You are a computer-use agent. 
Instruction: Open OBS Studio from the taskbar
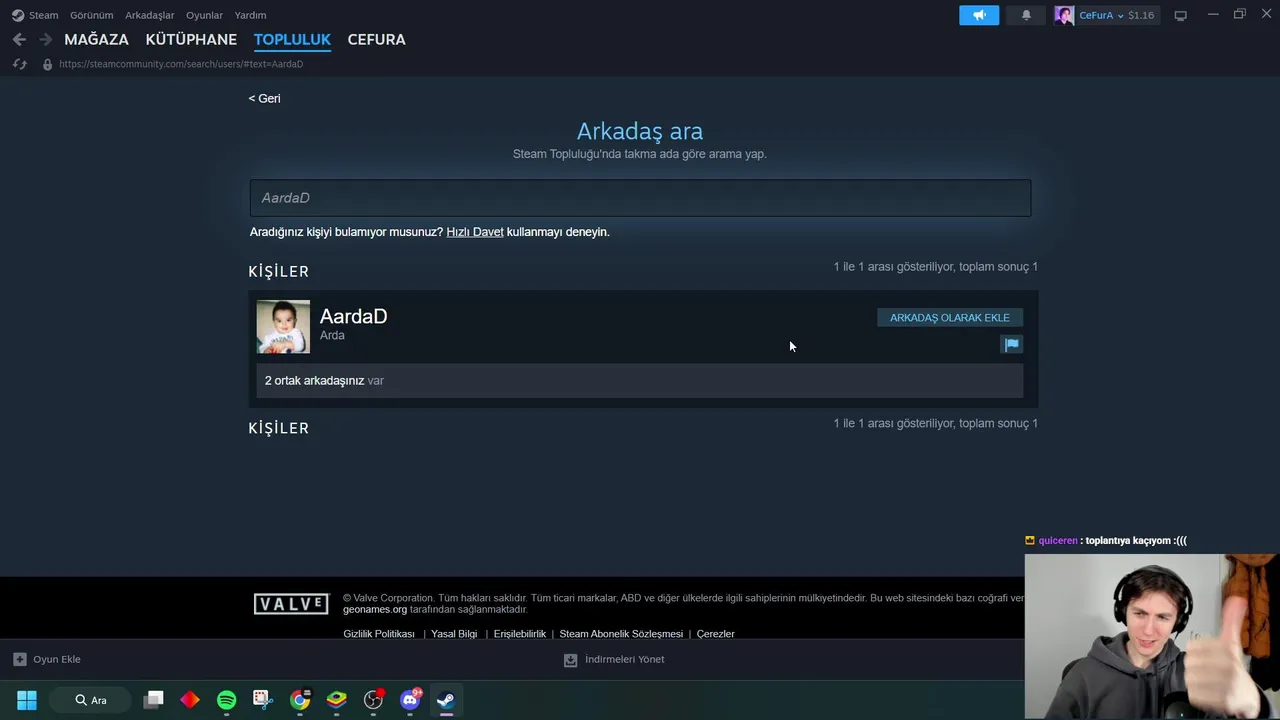click(373, 700)
